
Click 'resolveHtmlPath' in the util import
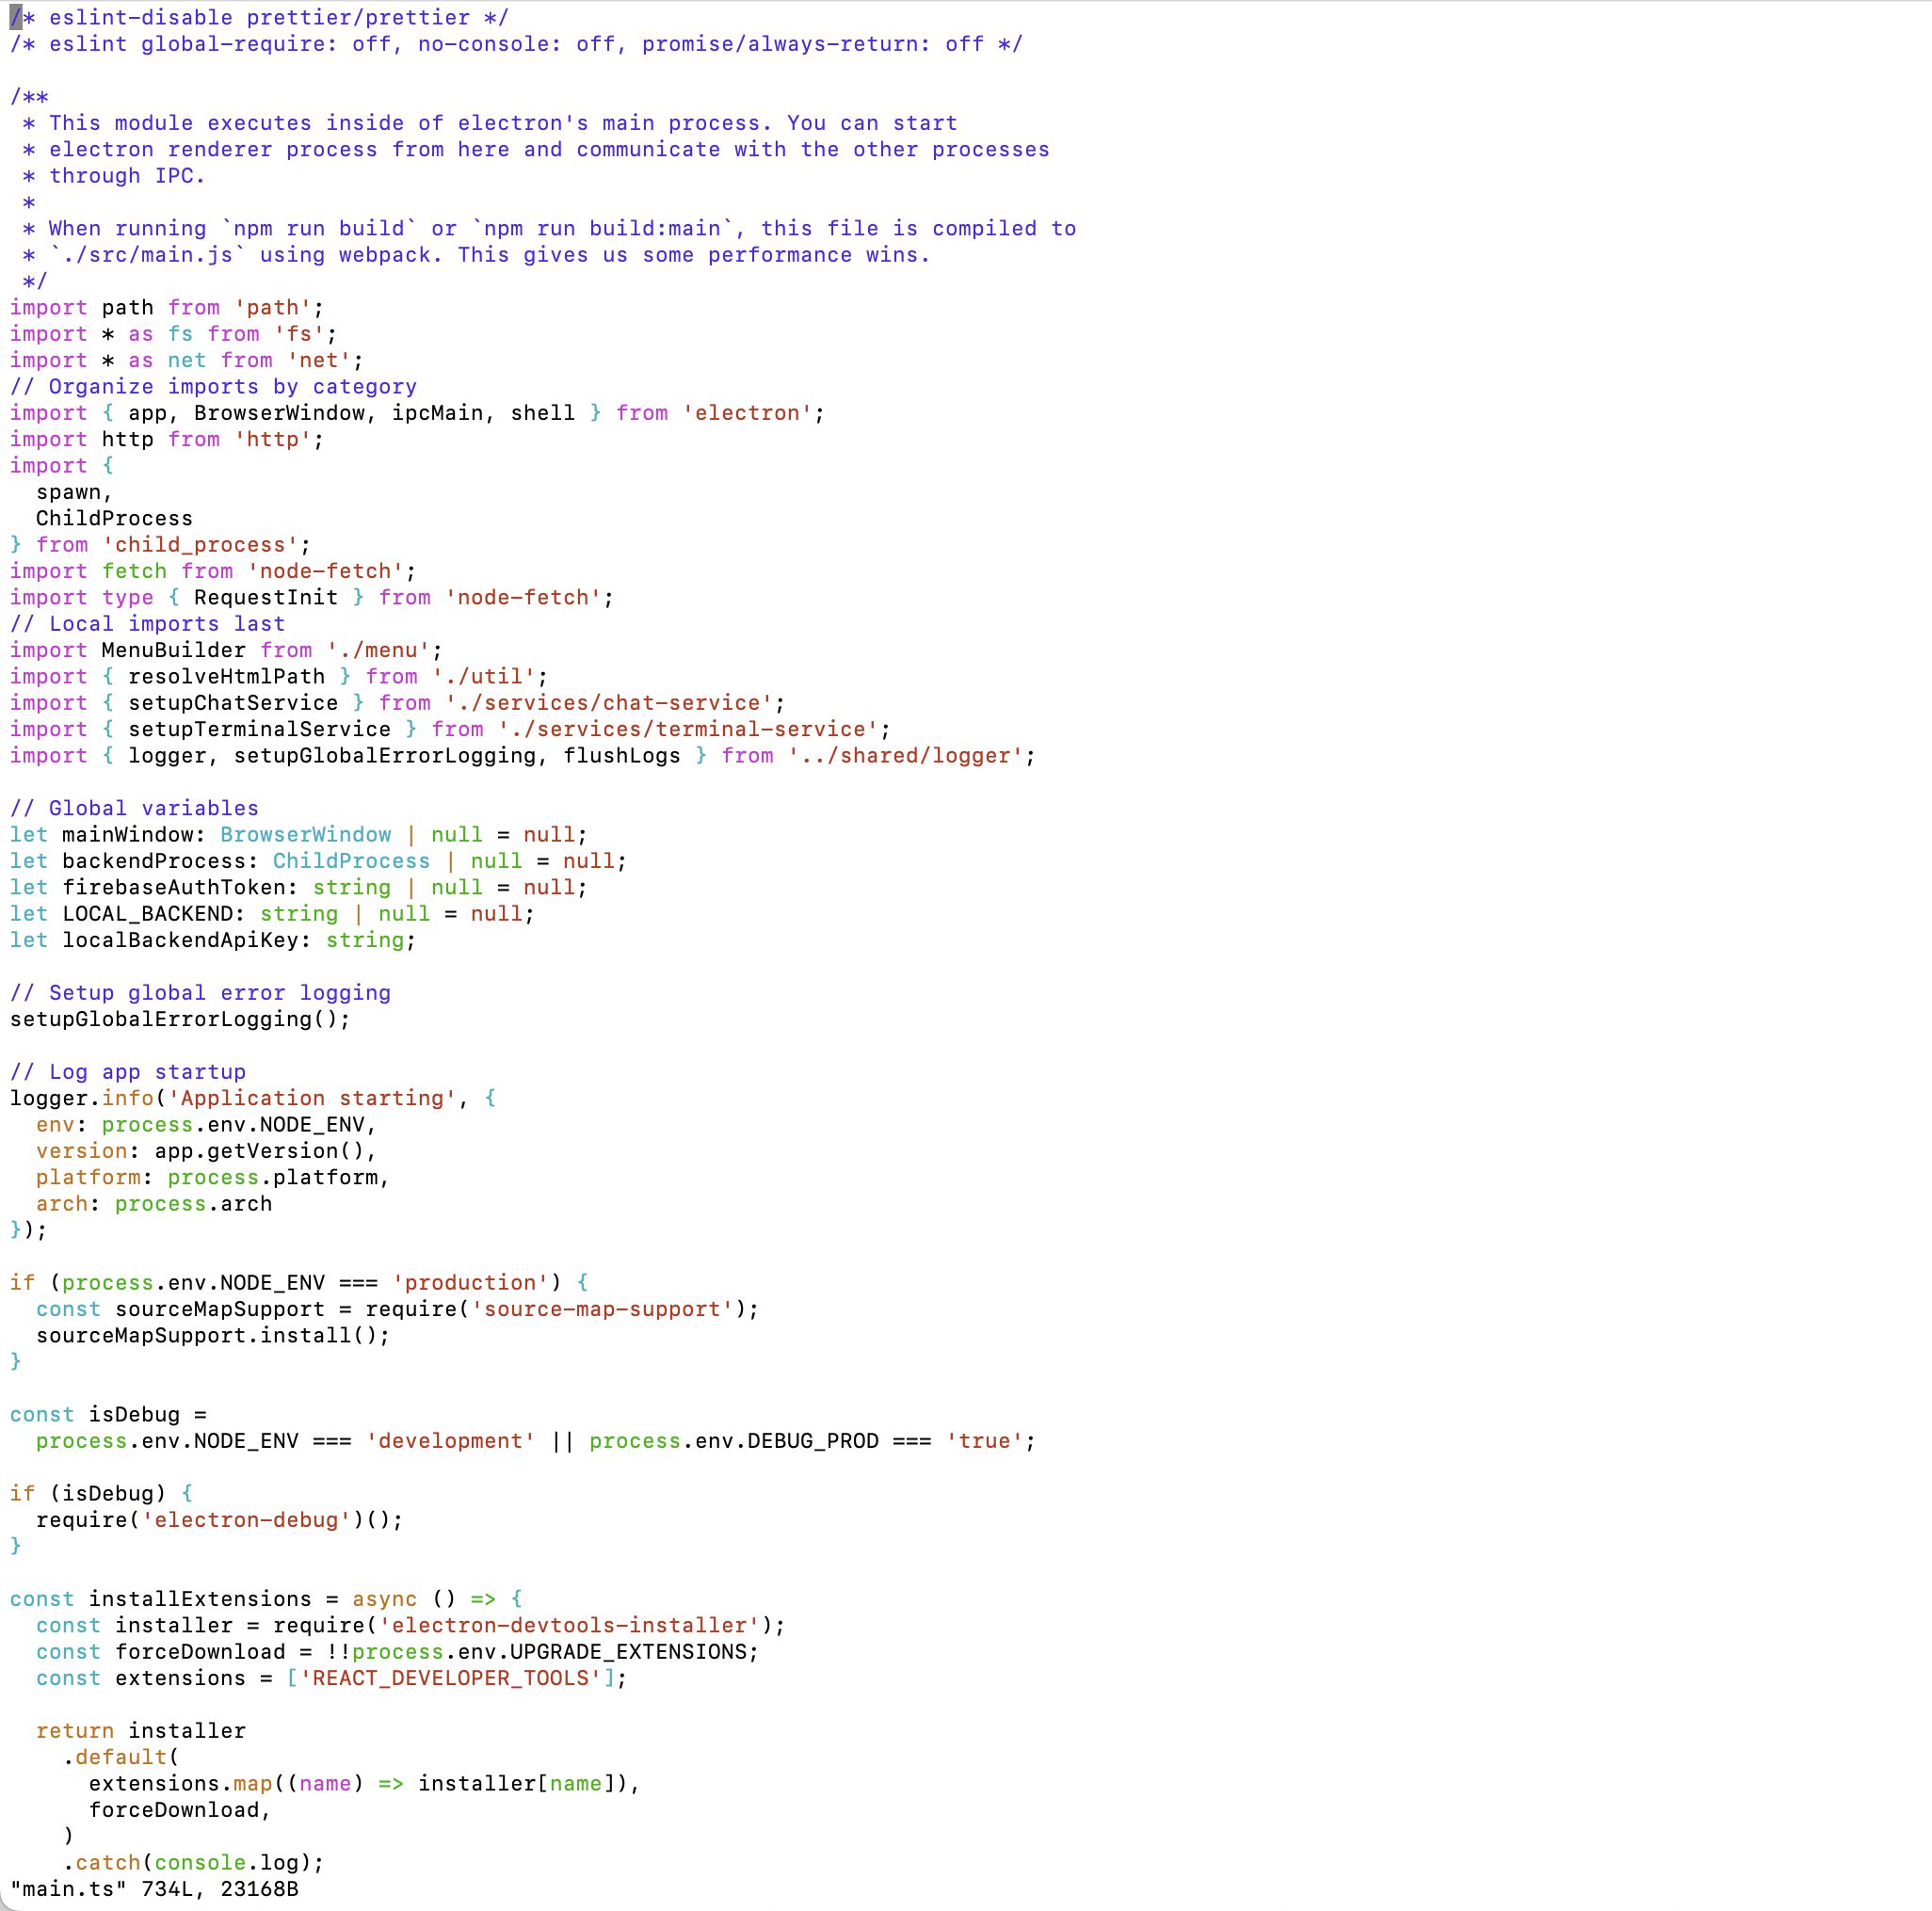[226, 676]
